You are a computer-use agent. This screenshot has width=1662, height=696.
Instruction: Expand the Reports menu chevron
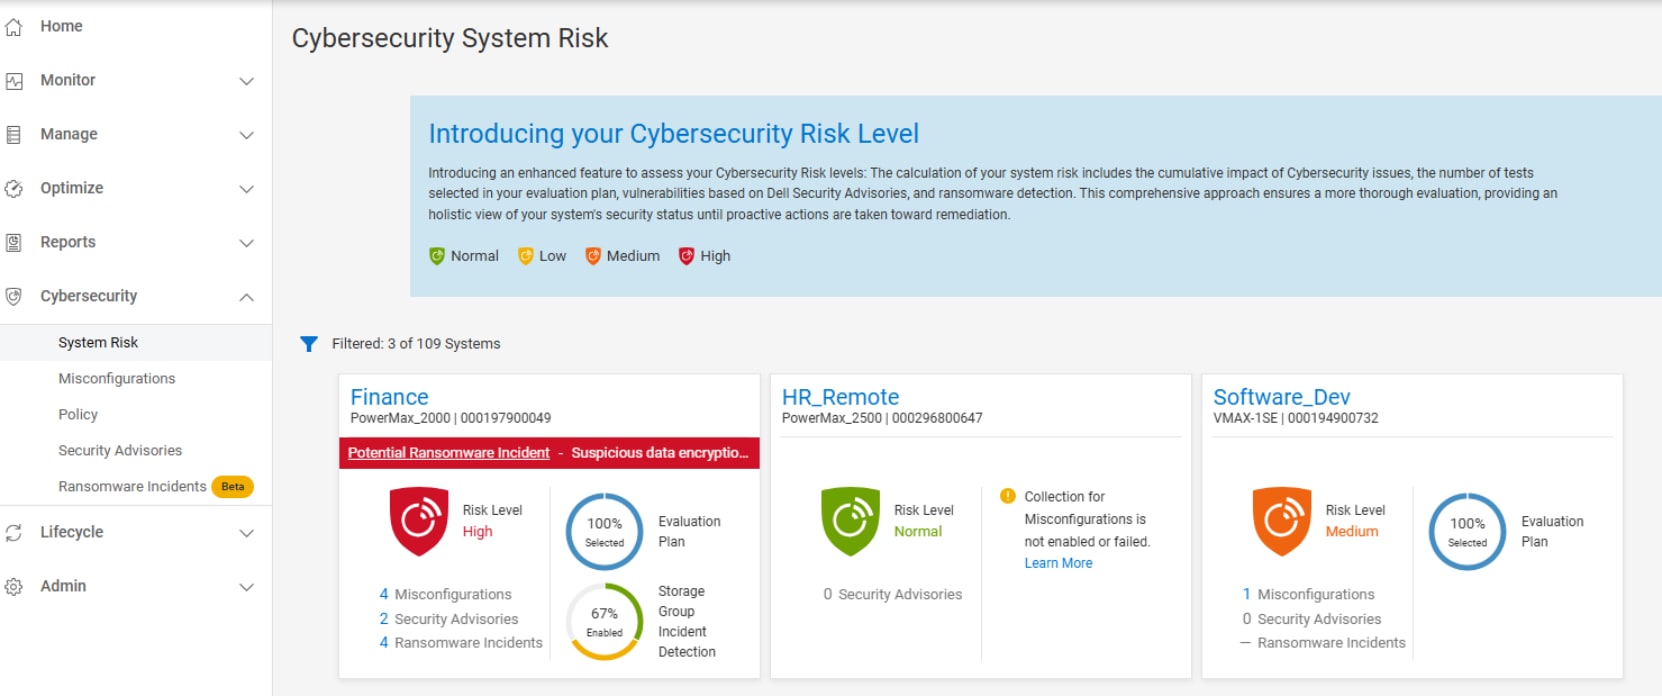(246, 243)
